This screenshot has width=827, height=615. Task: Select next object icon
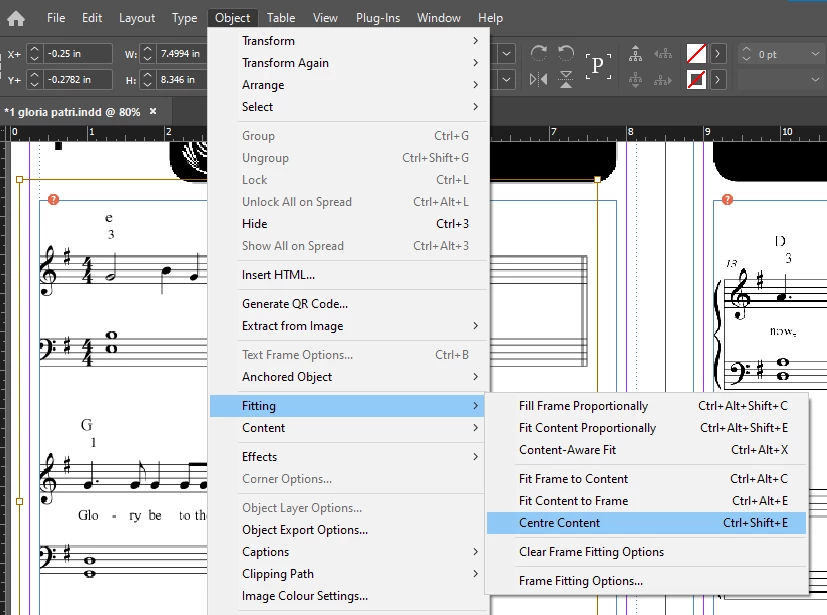click(x=663, y=80)
